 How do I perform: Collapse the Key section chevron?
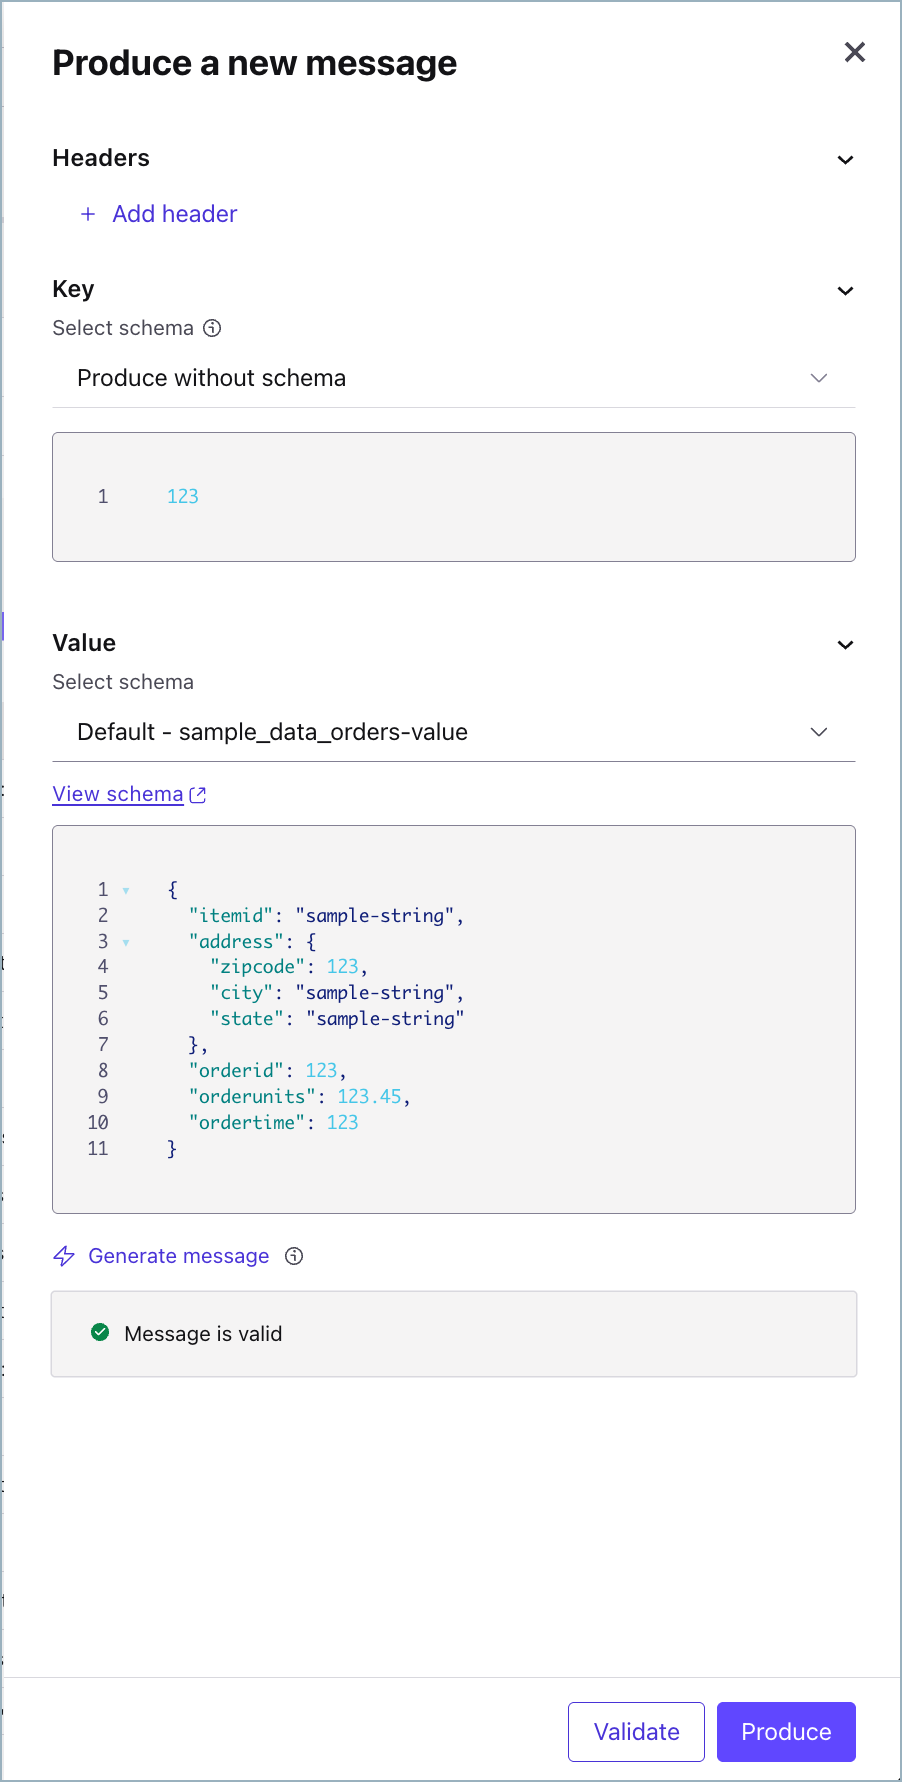pos(845,291)
